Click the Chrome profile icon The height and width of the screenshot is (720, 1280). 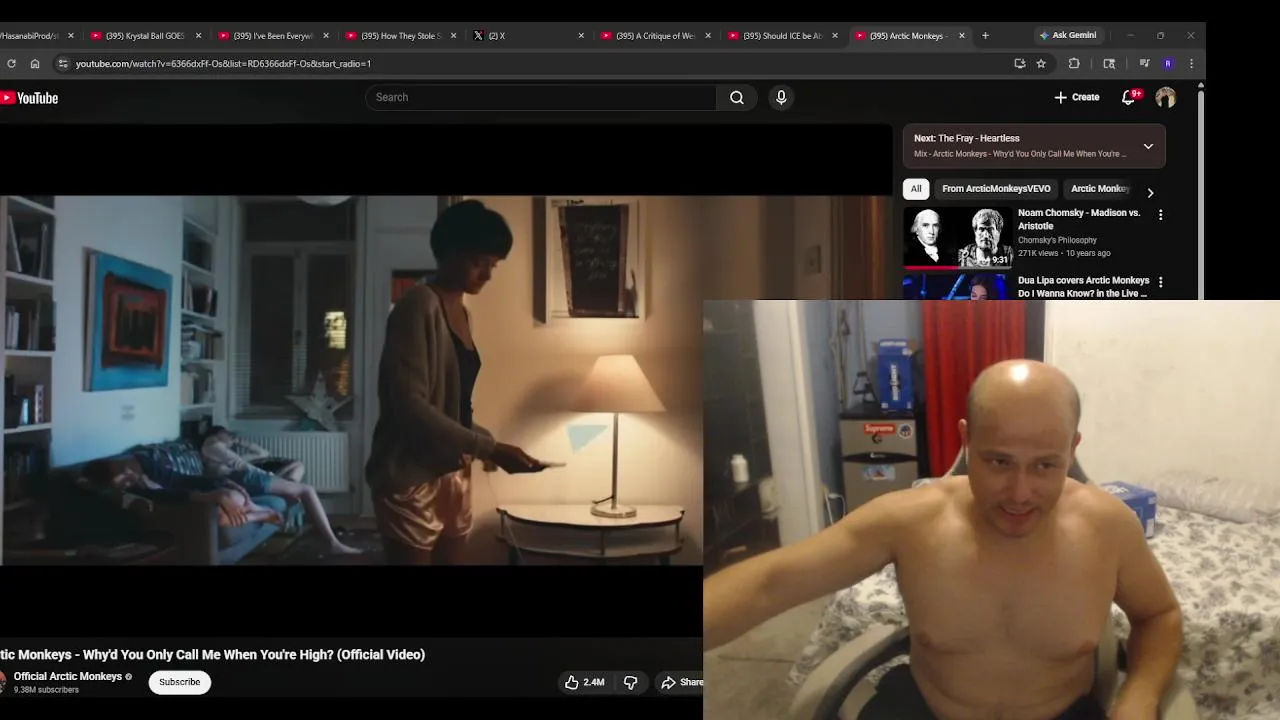1167,63
